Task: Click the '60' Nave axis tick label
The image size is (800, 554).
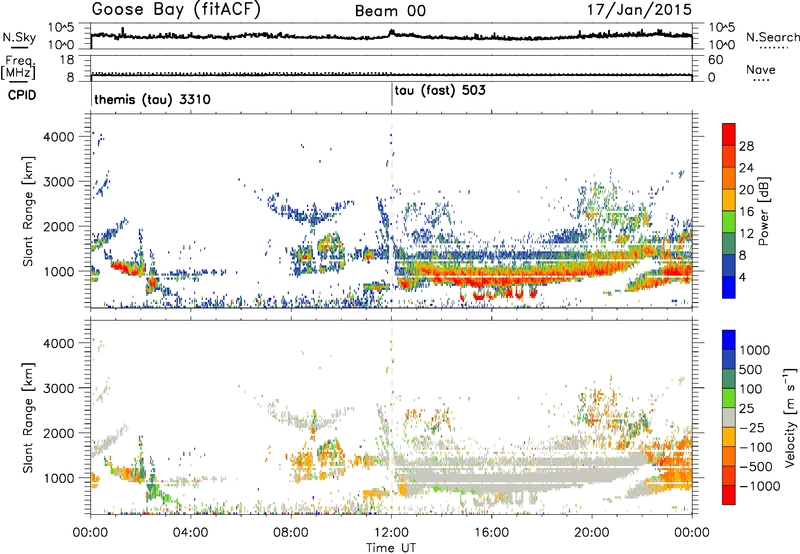Action: pos(715,60)
